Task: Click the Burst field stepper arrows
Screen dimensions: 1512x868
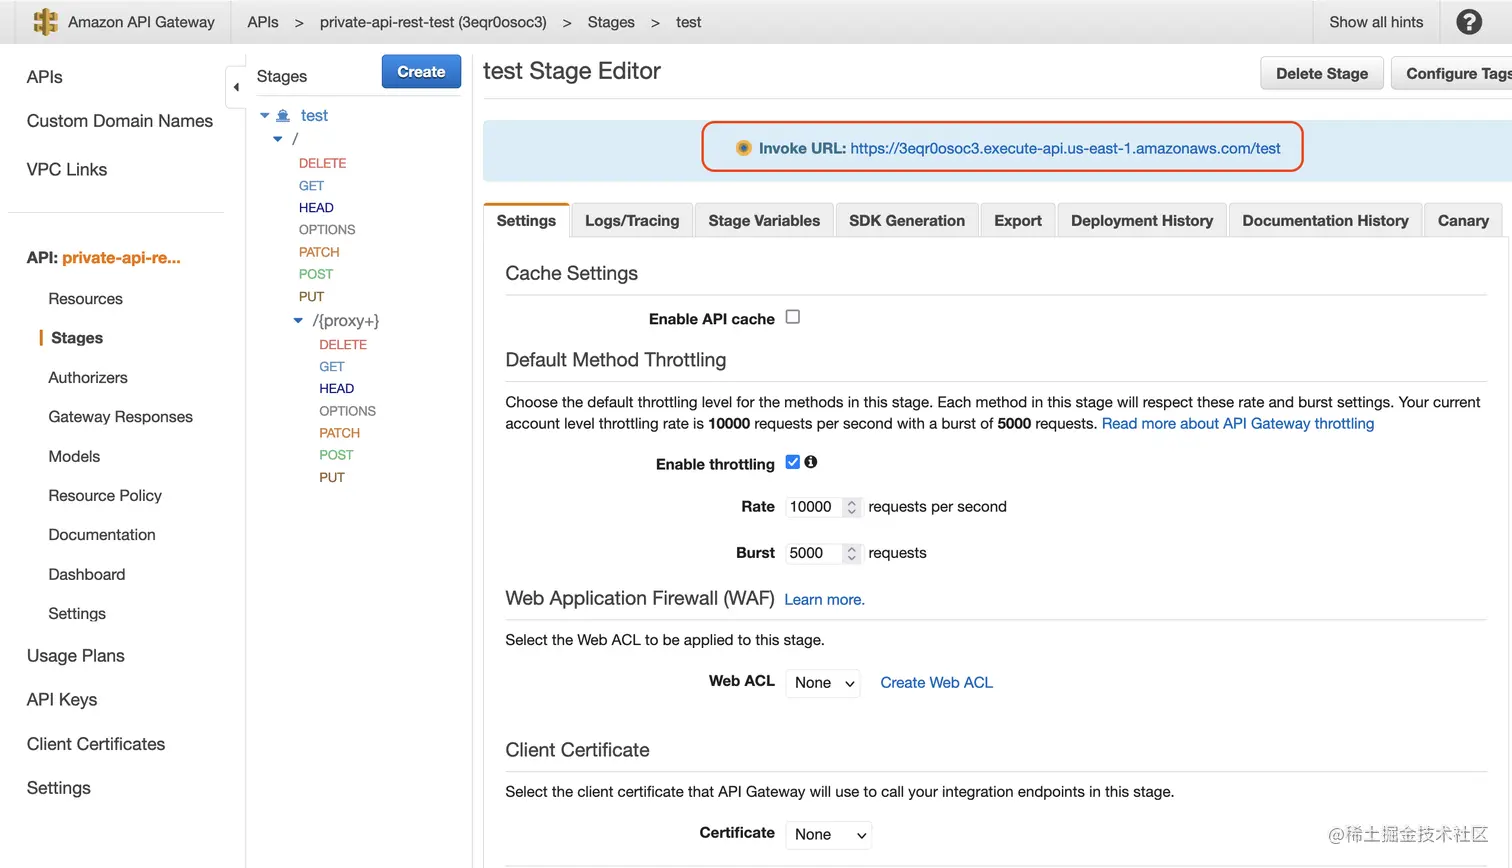Action: pos(852,553)
